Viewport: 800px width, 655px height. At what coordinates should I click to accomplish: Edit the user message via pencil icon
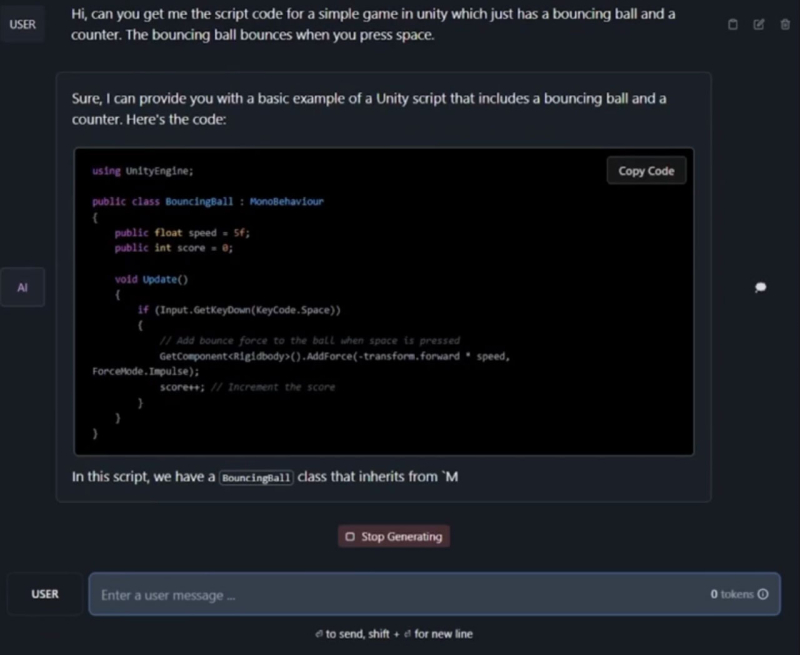[758, 24]
